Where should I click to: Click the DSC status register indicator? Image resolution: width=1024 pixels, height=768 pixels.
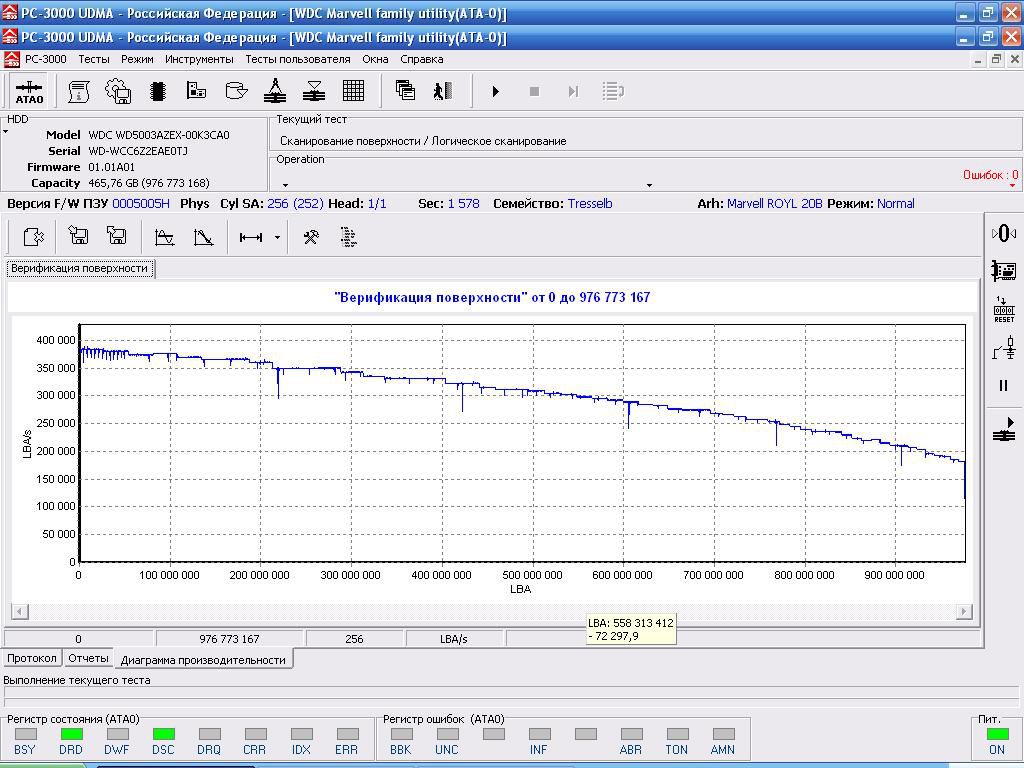point(163,734)
